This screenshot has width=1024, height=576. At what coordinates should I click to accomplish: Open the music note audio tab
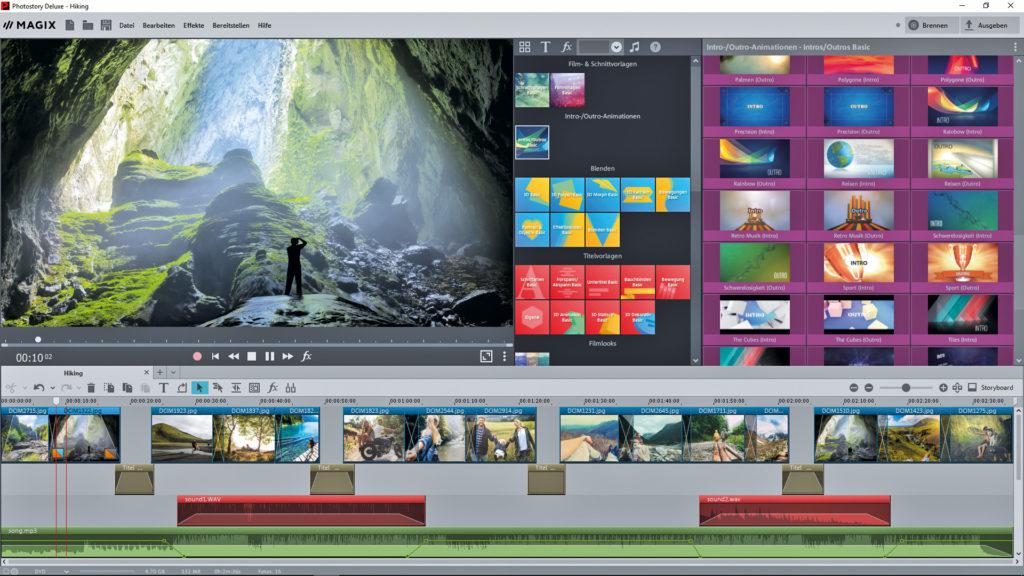pos(634,47)
